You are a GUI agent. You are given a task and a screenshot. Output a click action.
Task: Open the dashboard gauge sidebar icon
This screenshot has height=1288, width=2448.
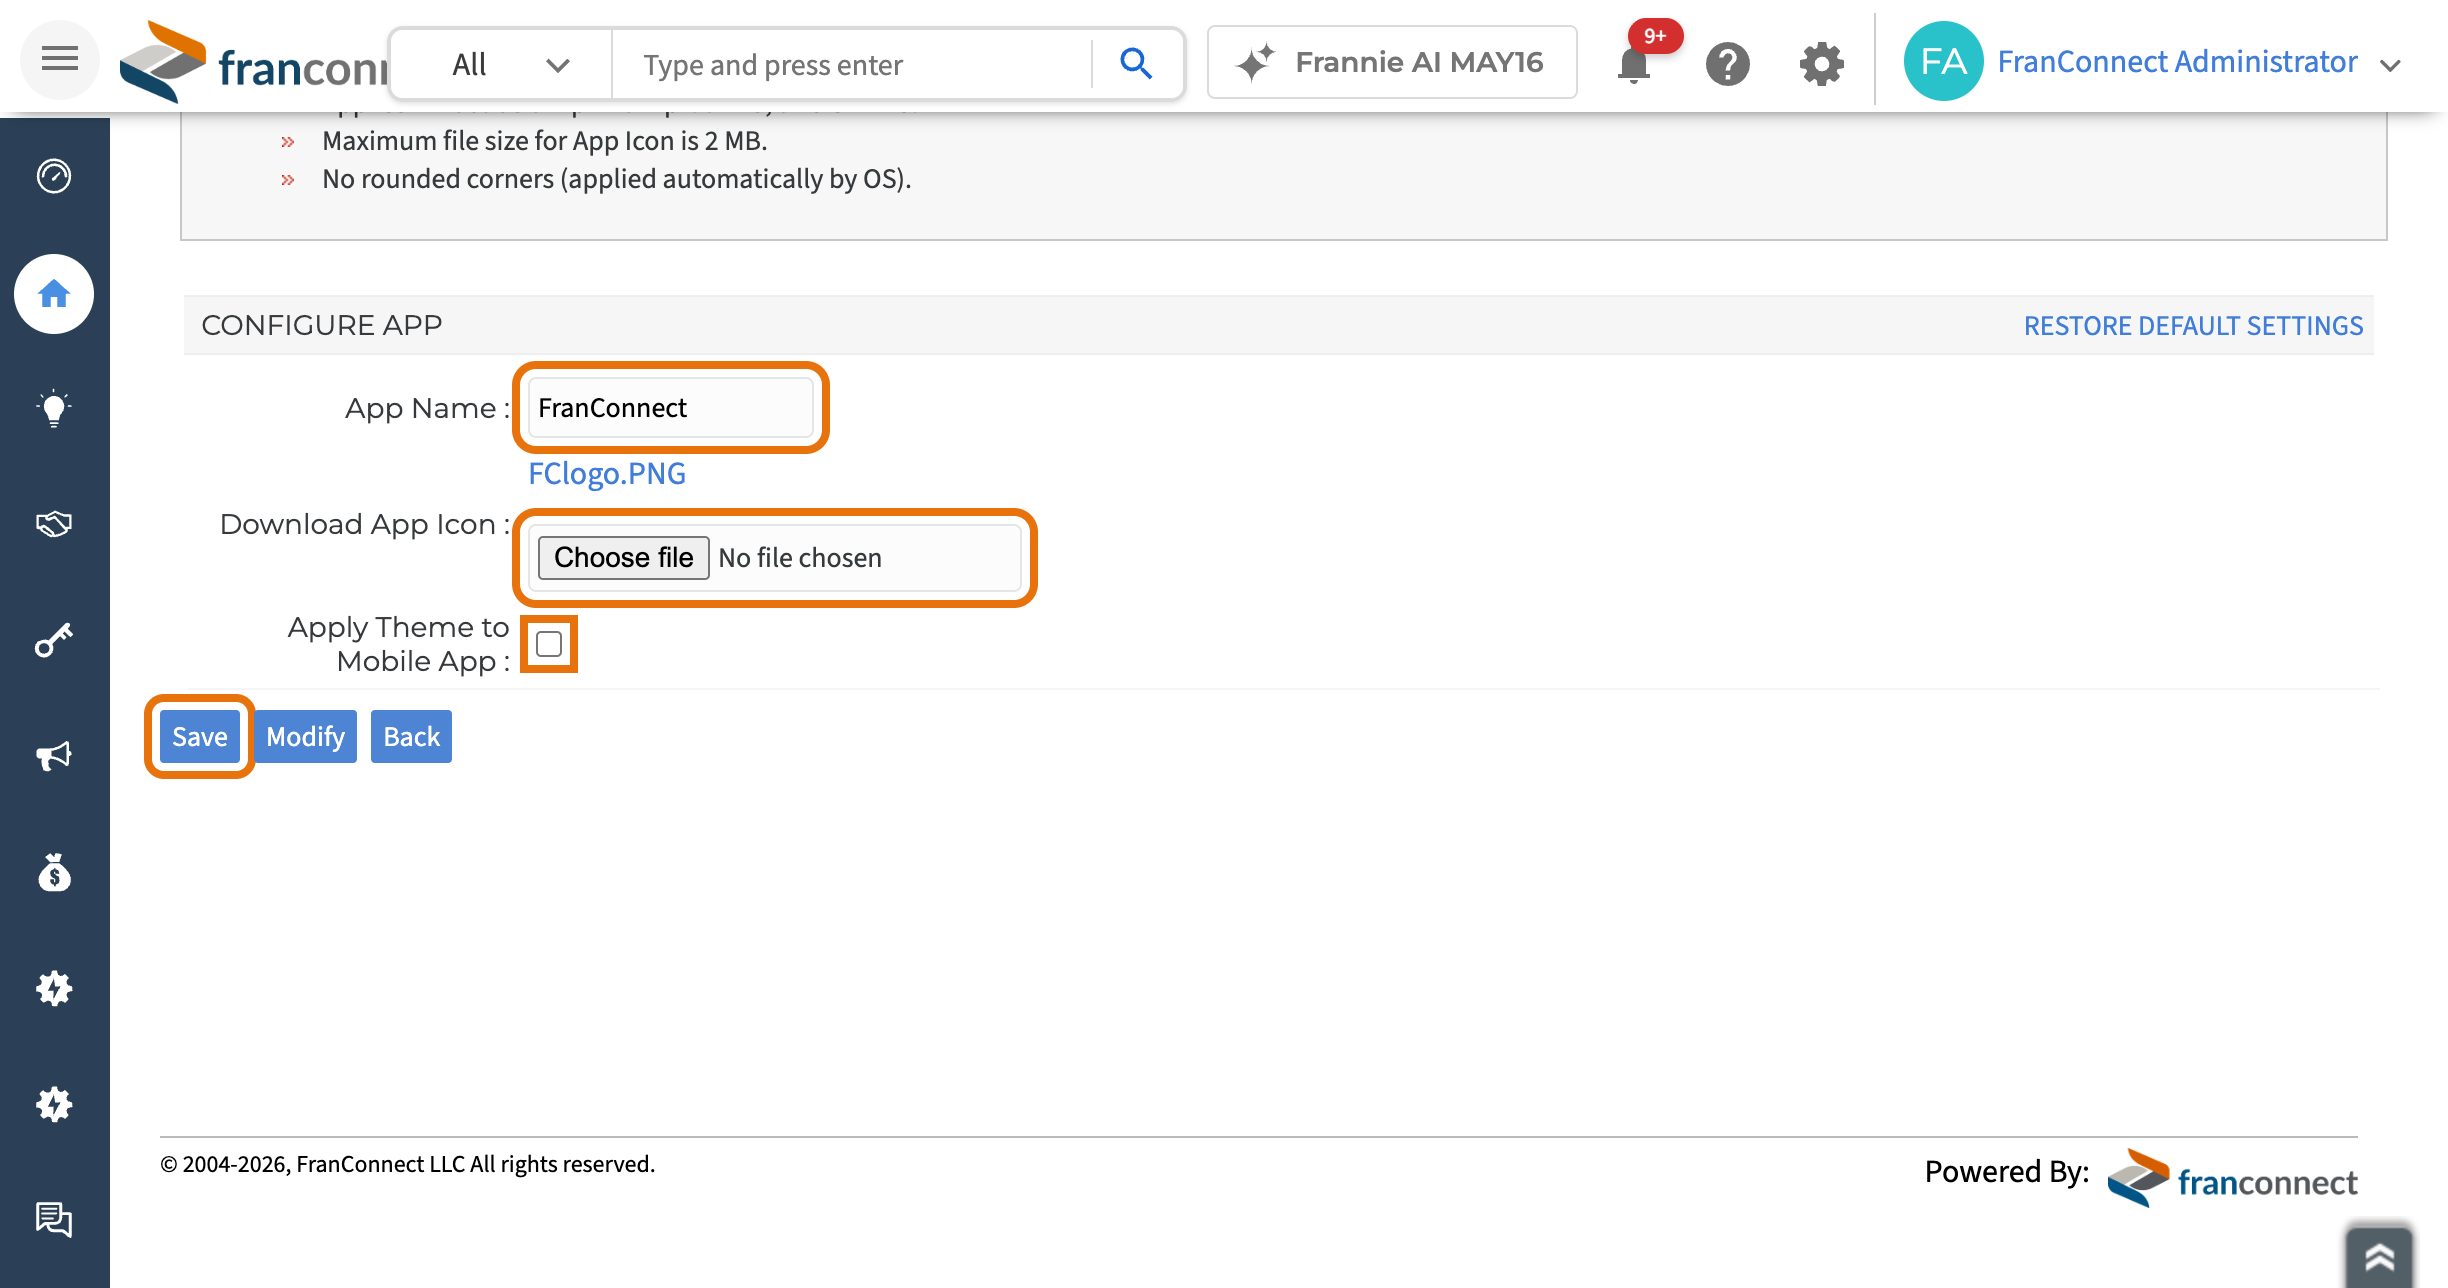tap(54, 176)
